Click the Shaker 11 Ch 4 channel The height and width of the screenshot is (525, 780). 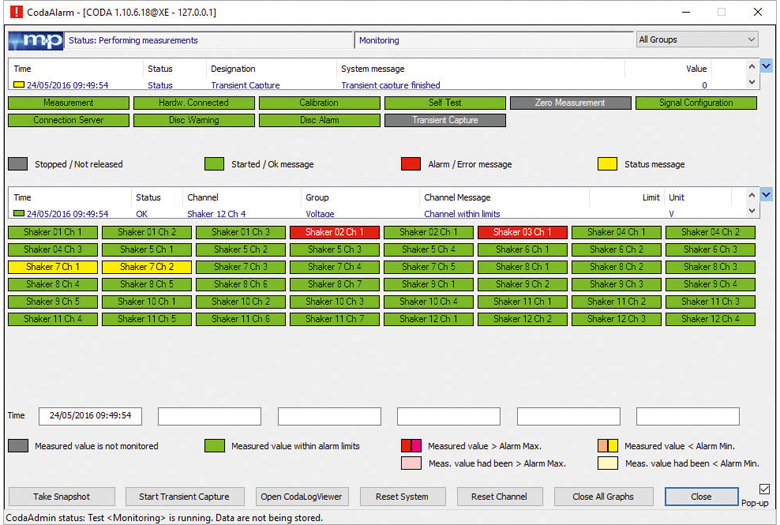[x=53, y=319]
